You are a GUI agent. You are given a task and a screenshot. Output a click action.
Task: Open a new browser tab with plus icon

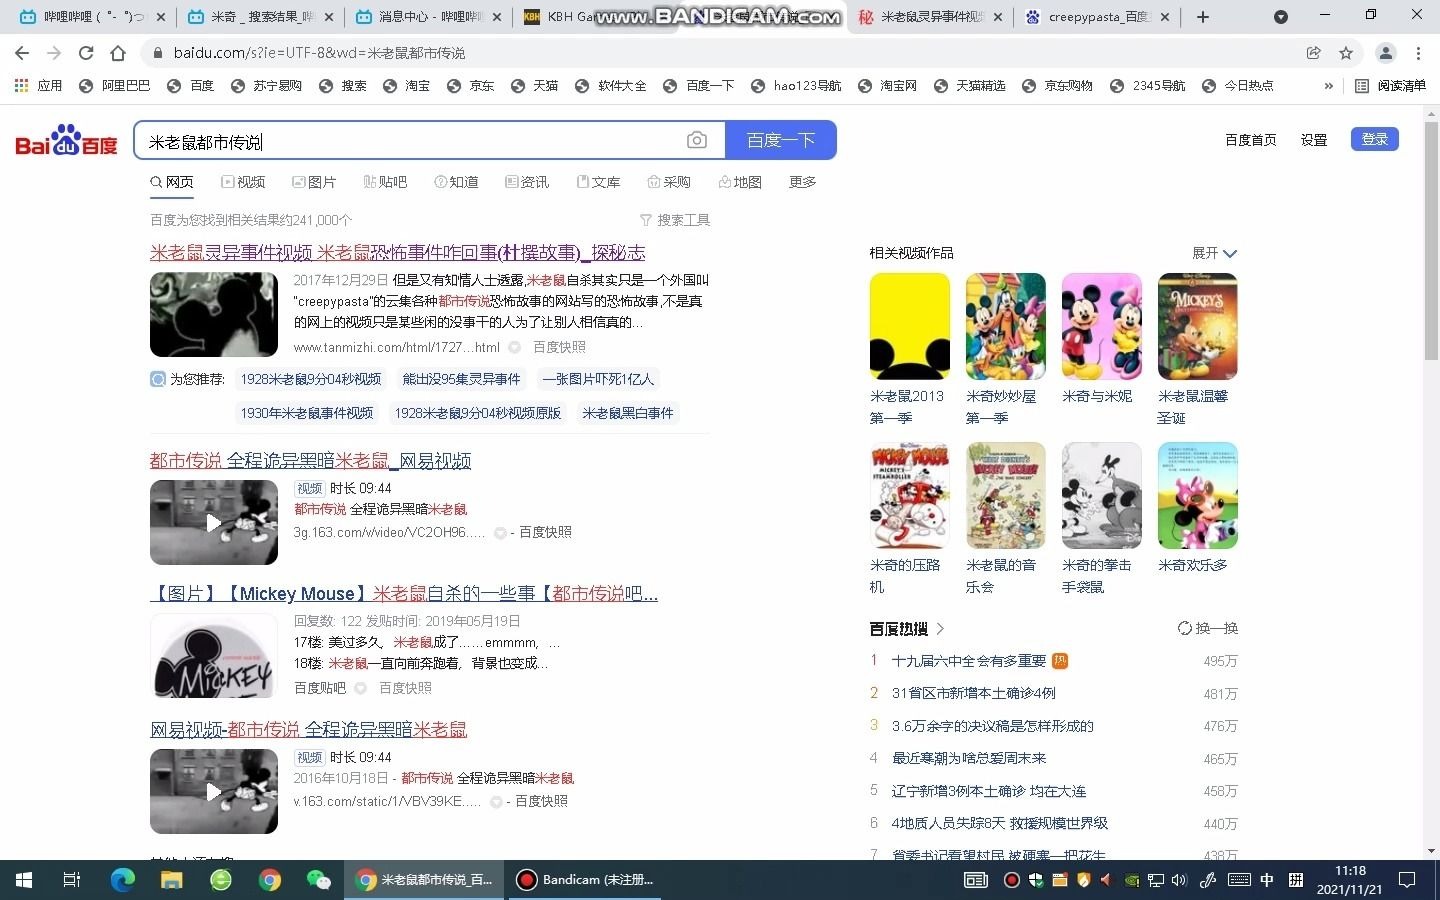coord(1203,17)
